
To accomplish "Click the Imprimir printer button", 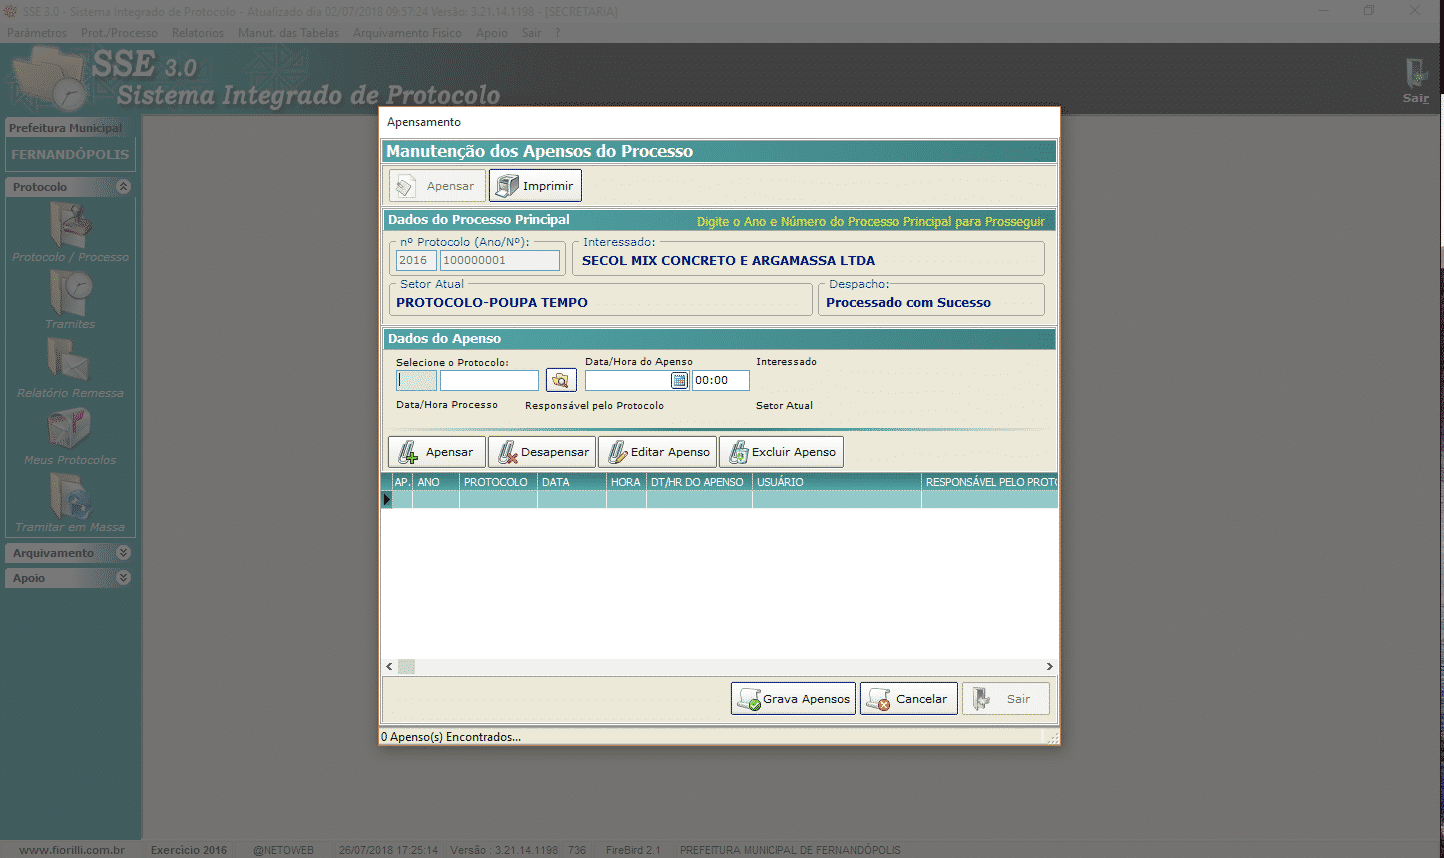I will [x=535, y=186].
